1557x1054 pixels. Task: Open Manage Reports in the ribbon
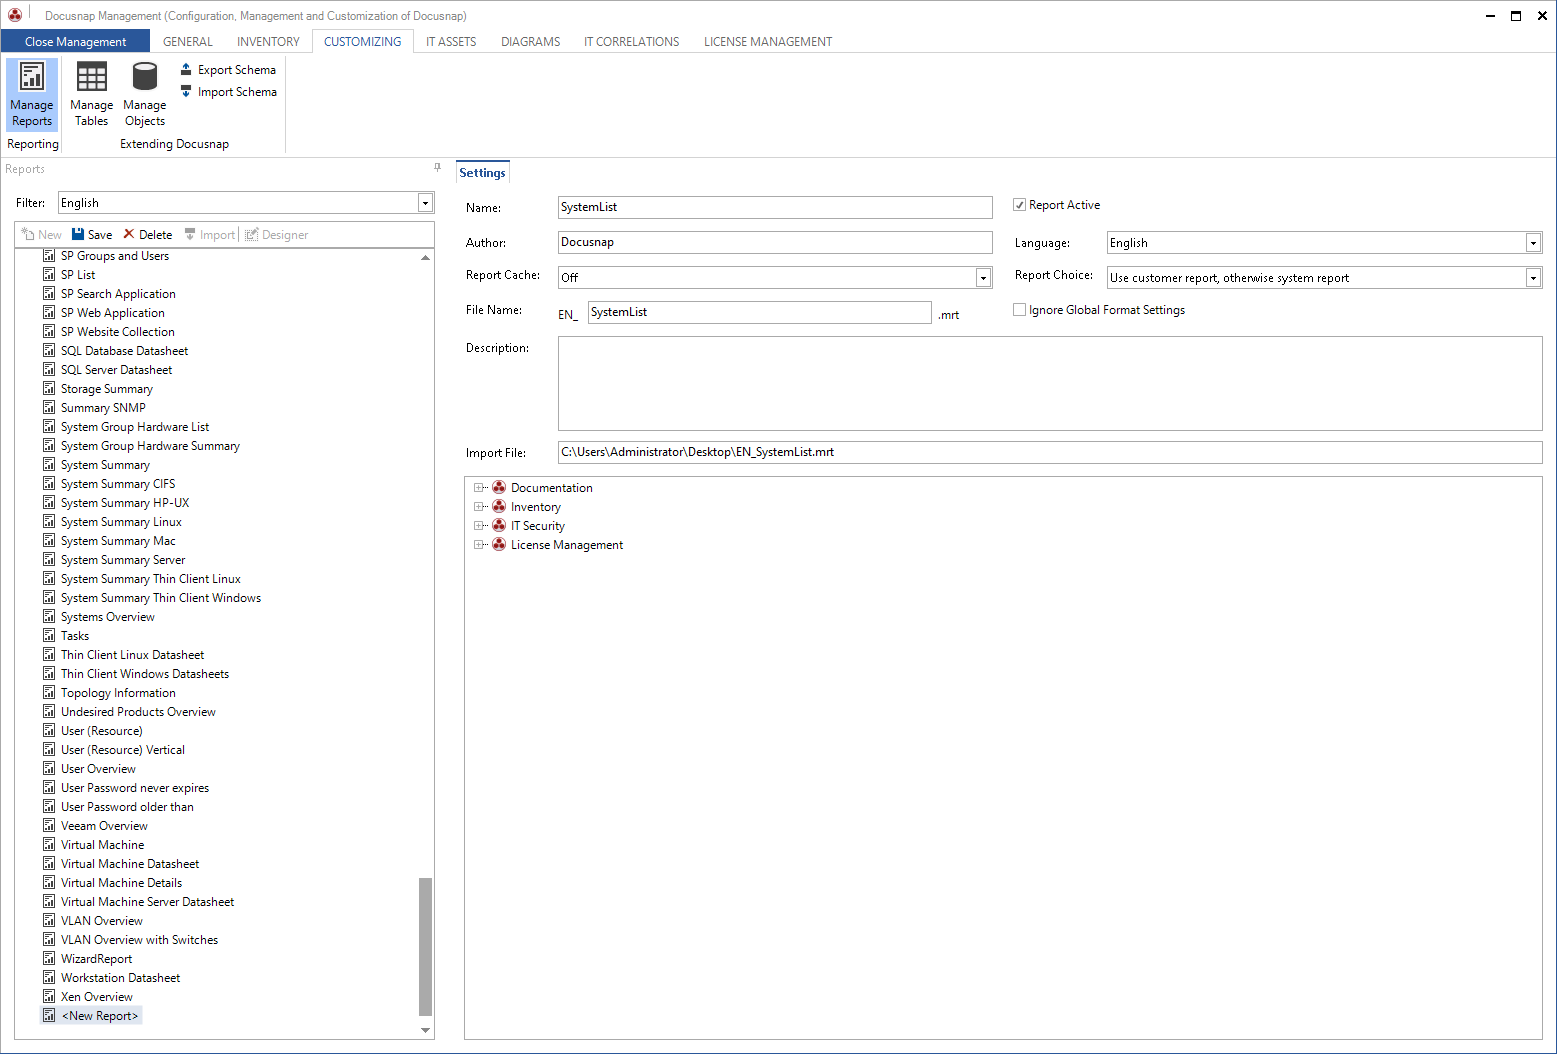32,94
